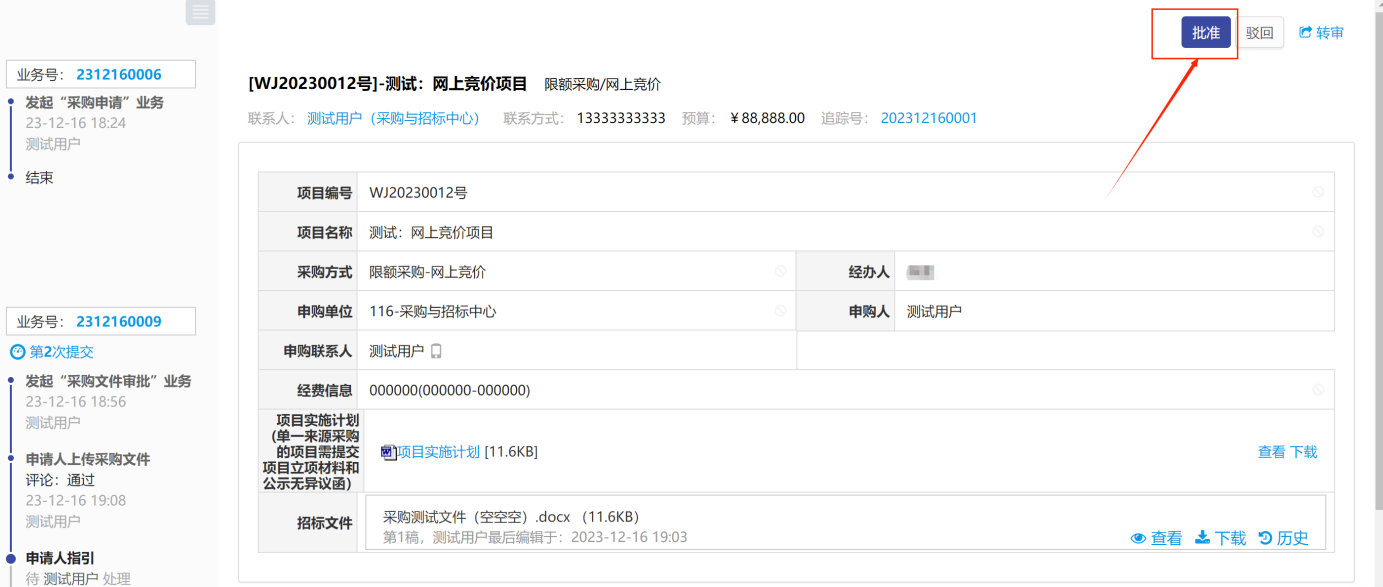The width and height of the screenshot is (1383, 587).
Task: Click the download icon beside 下载
Action: 1202,538
